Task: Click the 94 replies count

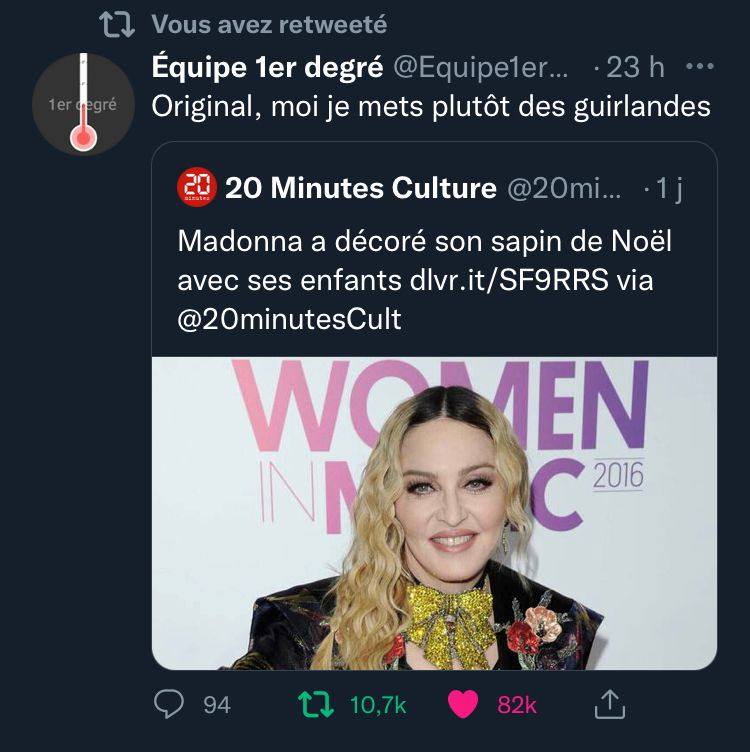Action: pos(216,705)
